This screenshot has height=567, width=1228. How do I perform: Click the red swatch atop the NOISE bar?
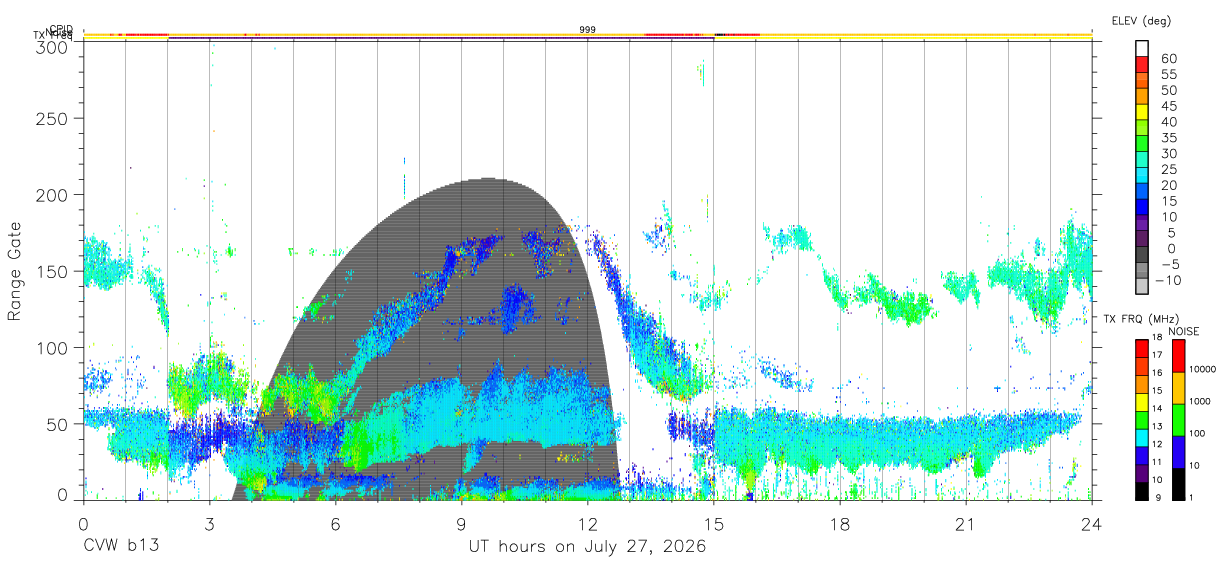pos(1178,355)
